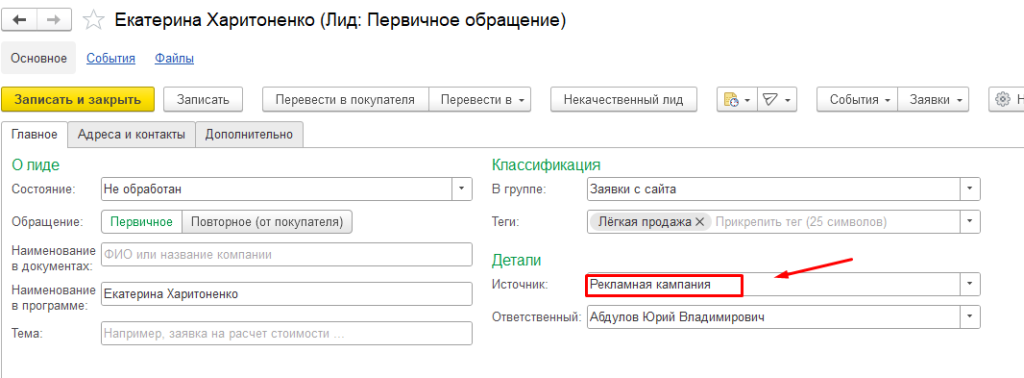The height and width of the screenshot is (378, 1024).
Task: Open the В группе dropdown arrow
Action: click(970, 189)
